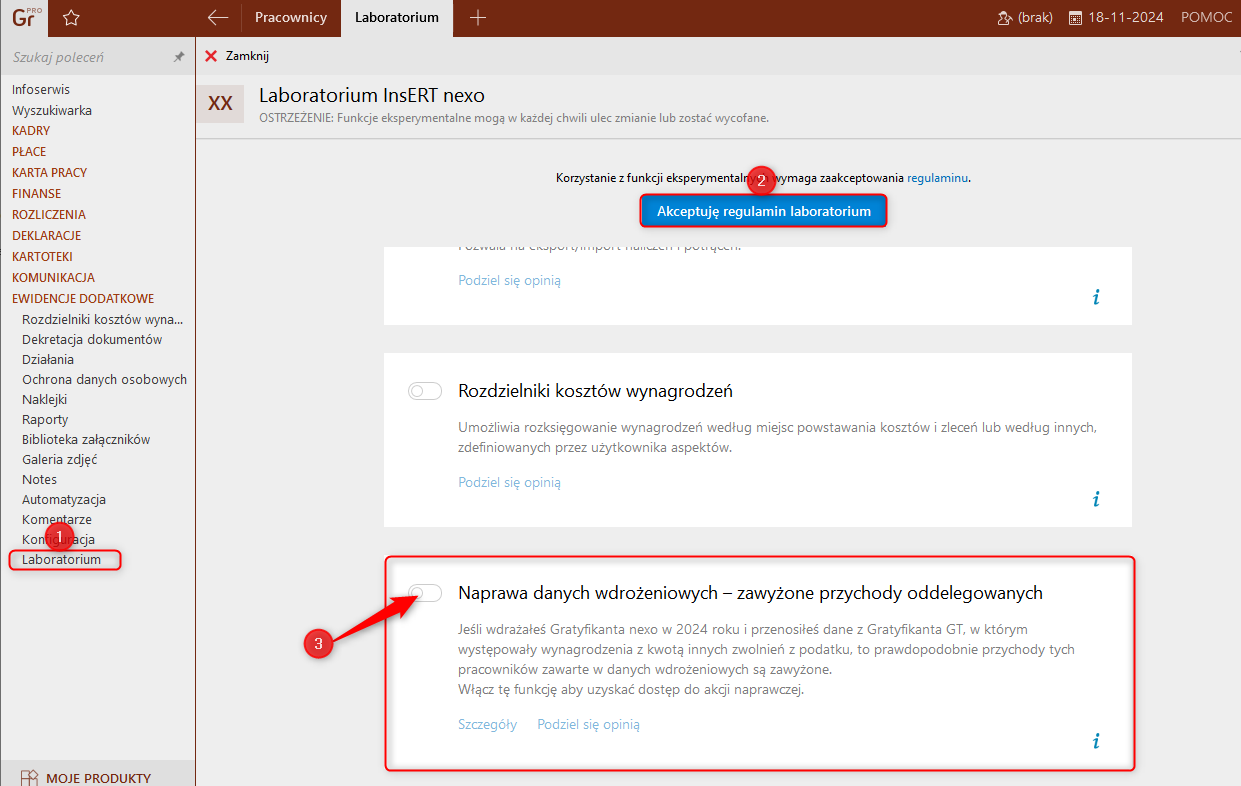The image size is (1241, 786).
Task: Open Ochrona danych osobowych
Action: tap(104, 380)
